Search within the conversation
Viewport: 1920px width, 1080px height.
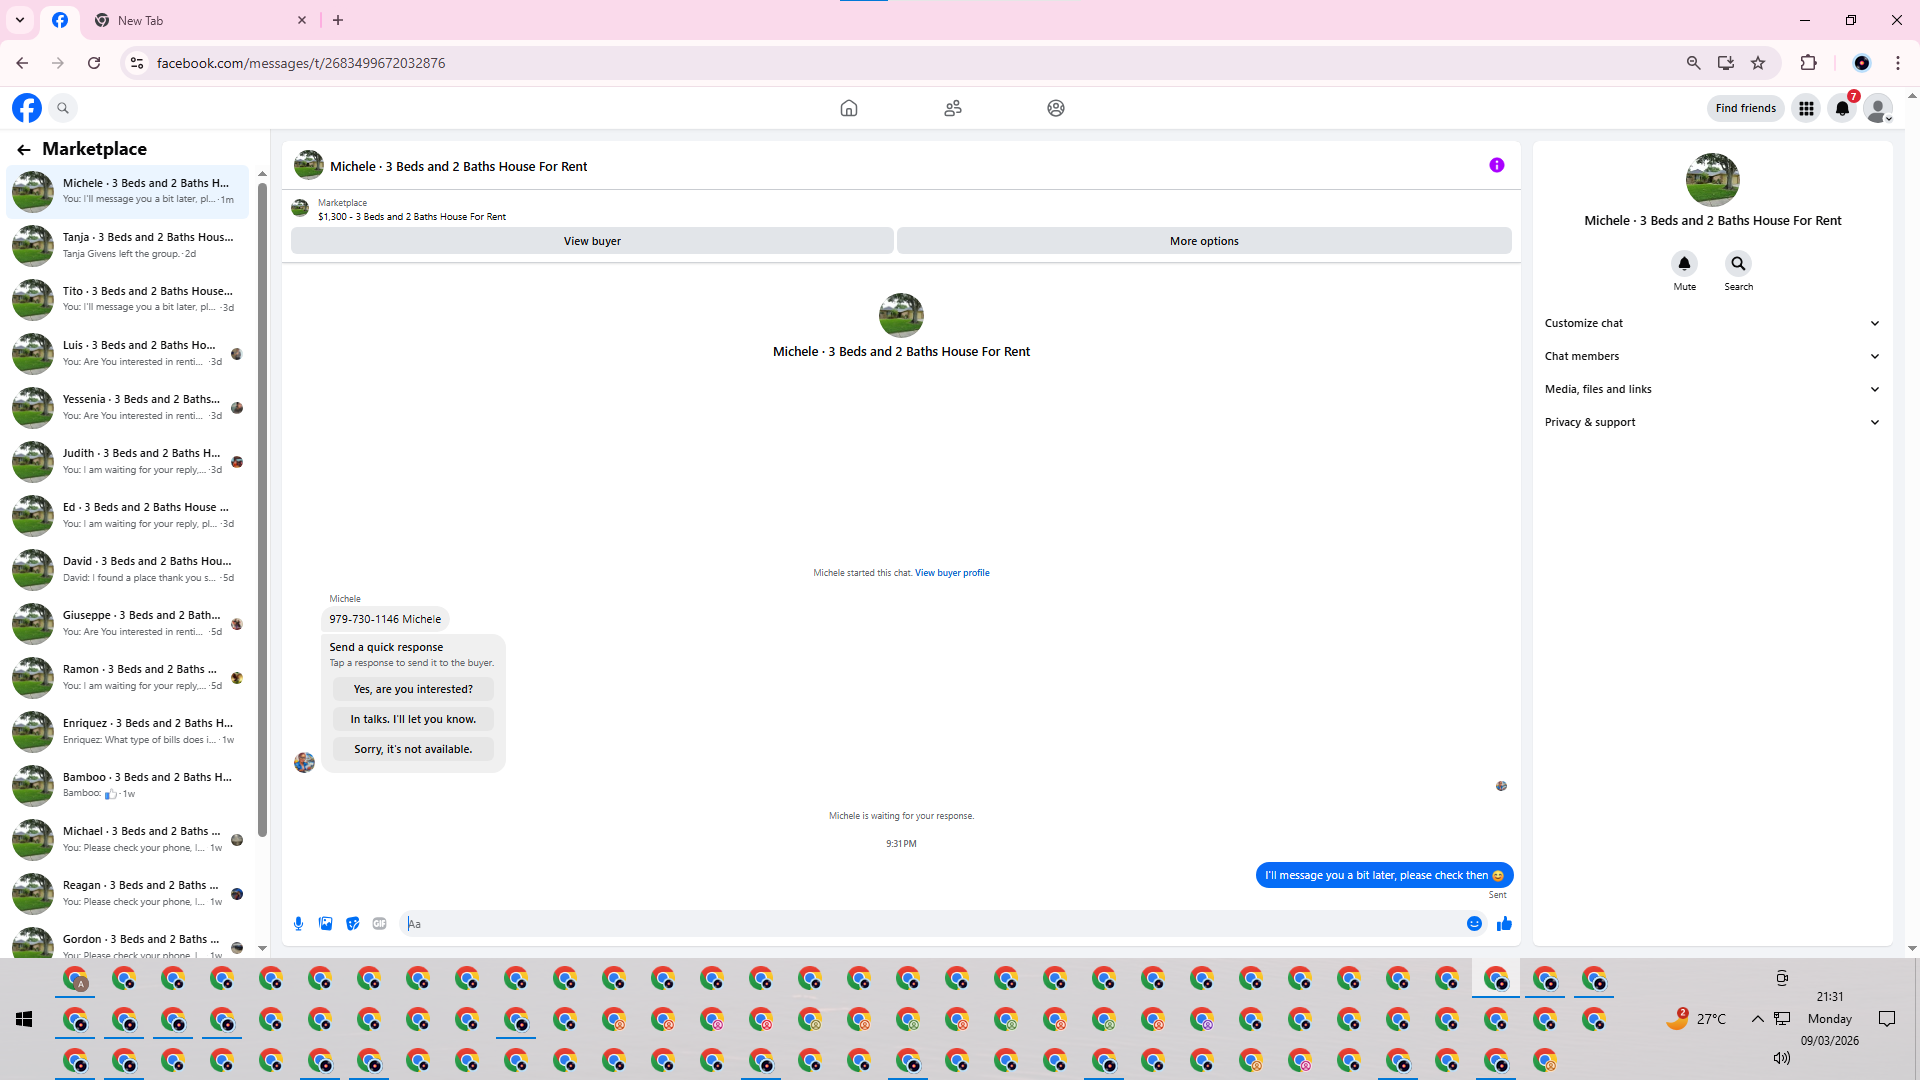tap(1738, 264)
